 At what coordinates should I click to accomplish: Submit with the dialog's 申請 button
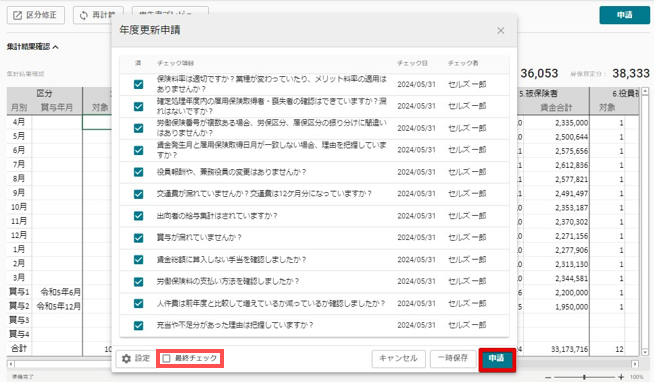497,359
